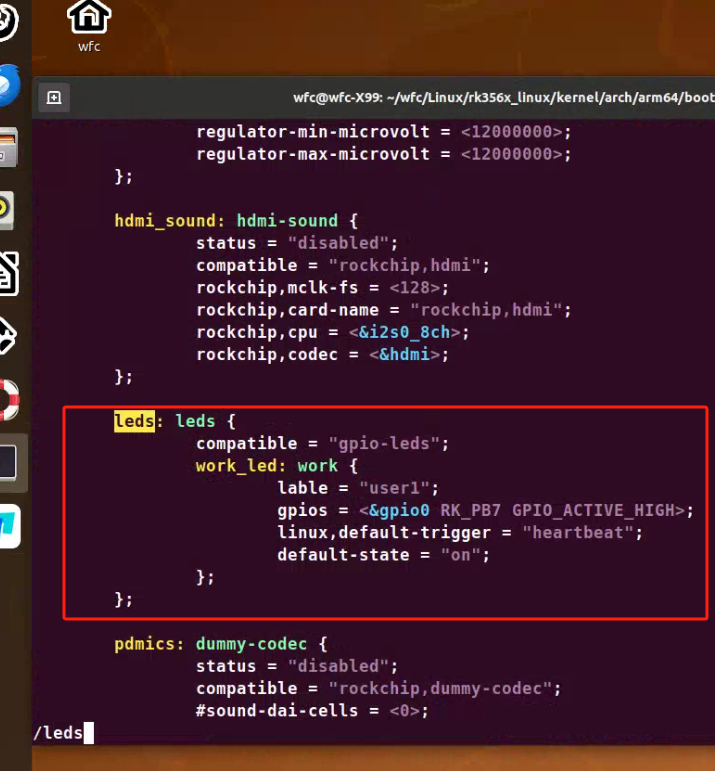
Task: Click the rockchip,card-name line
Action: [384, 310]
